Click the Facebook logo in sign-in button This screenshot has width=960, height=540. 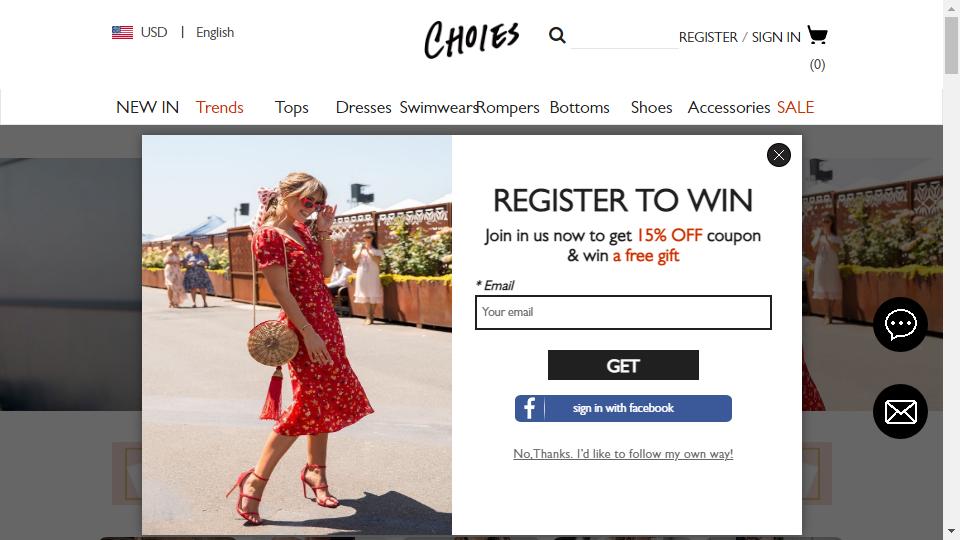click(x=530, y=408)
